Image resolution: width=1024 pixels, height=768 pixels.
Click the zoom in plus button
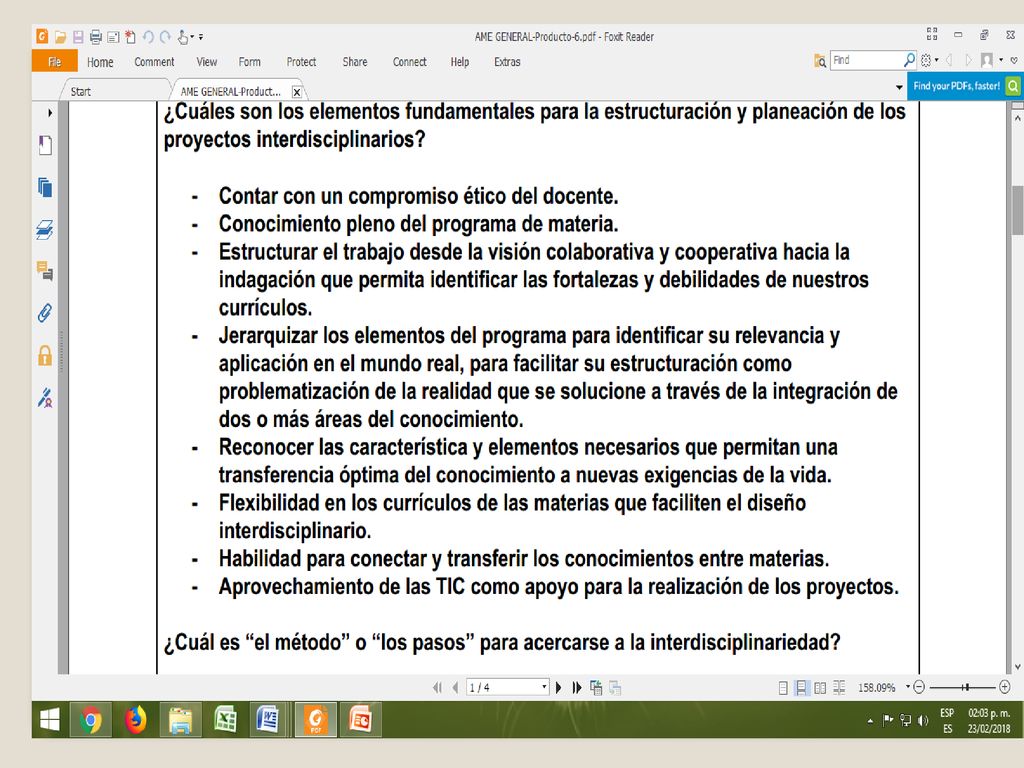tap(1004, 687)
